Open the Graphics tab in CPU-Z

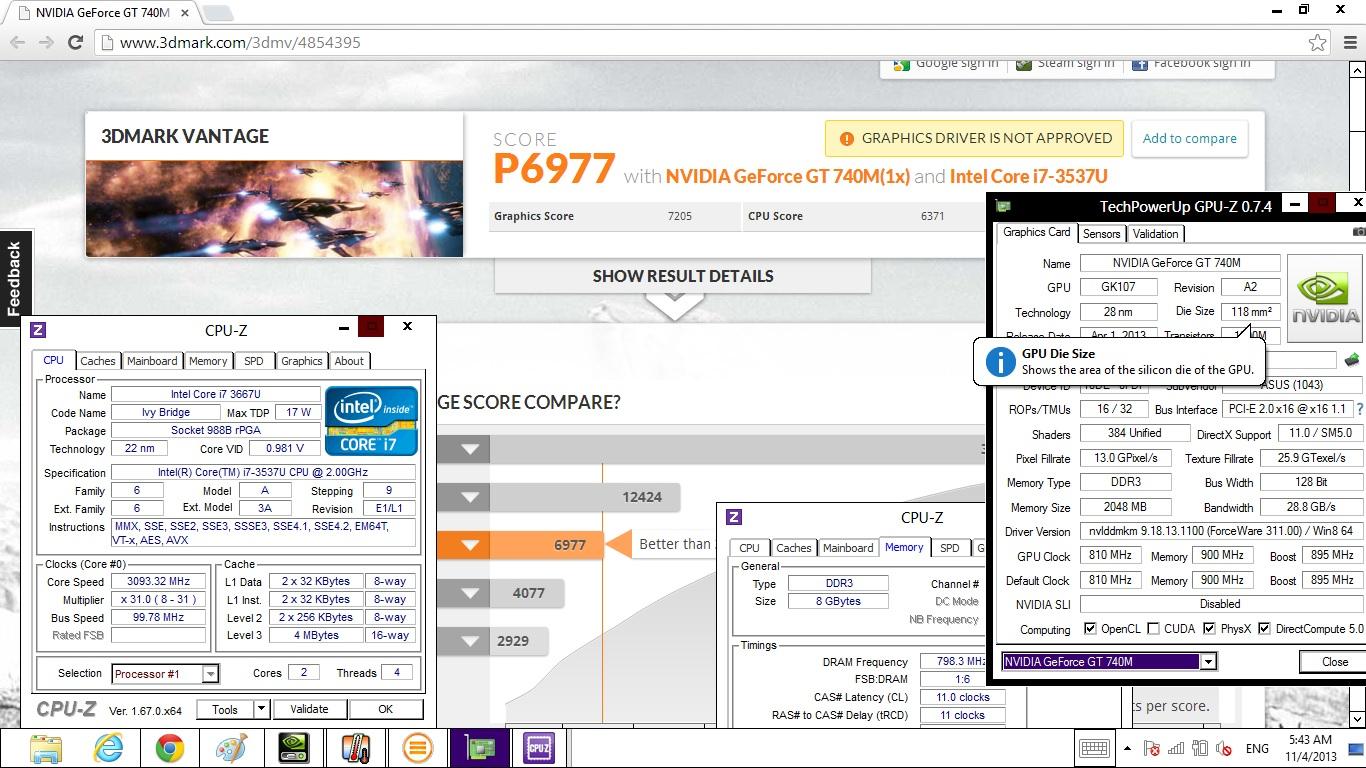point(301,361)
